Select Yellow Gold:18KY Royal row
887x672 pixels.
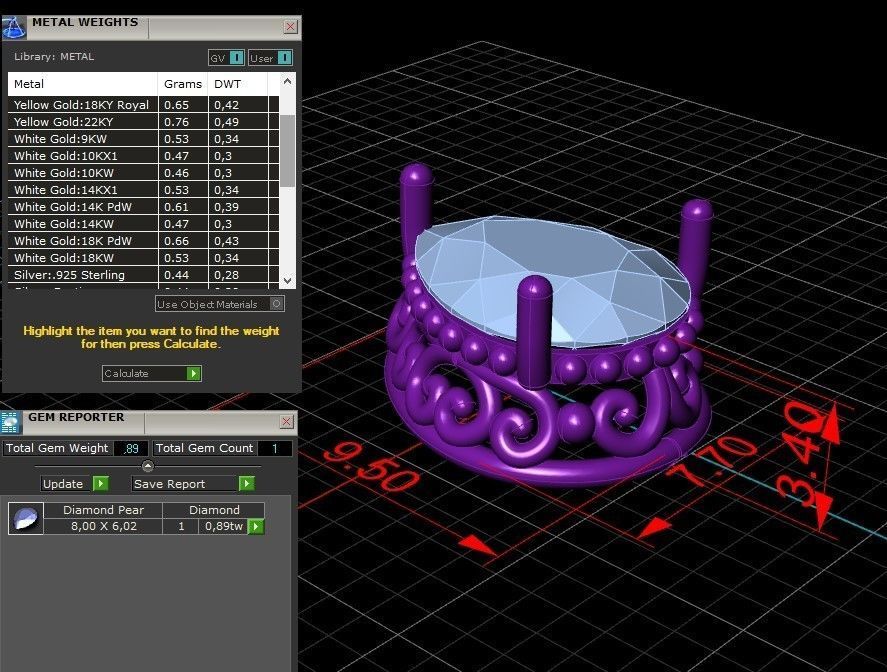click(144, 105)
